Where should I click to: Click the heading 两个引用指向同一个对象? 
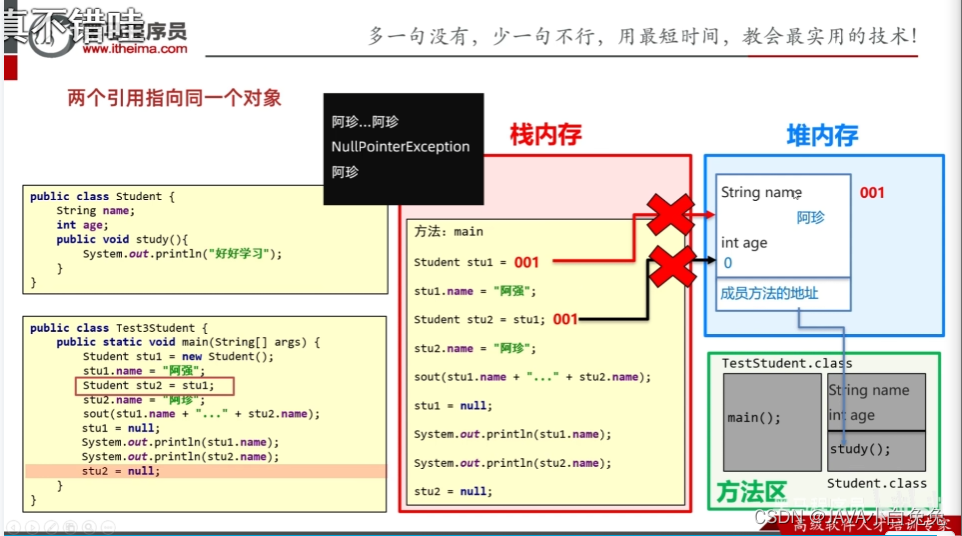pyautogui.click(x=174, y=98)
